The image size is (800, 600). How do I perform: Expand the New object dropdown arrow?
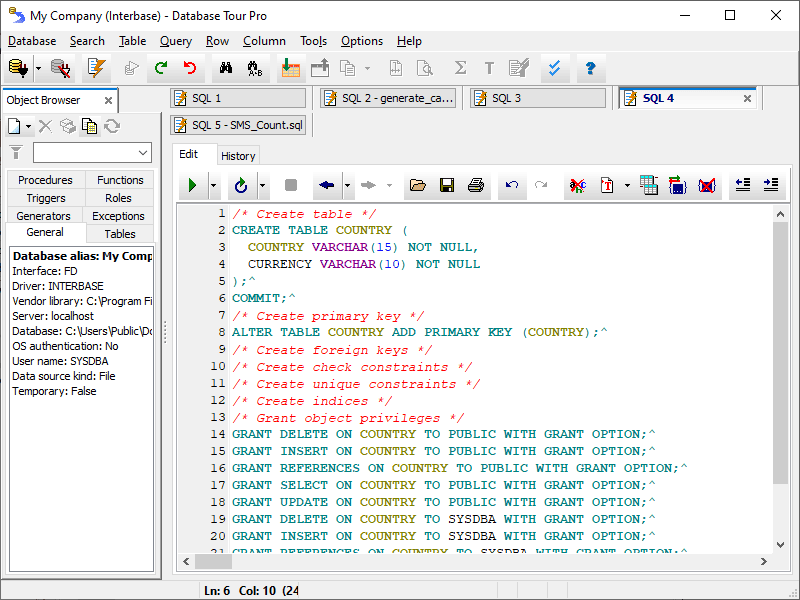pyautogui.click(x=29, y=126)
